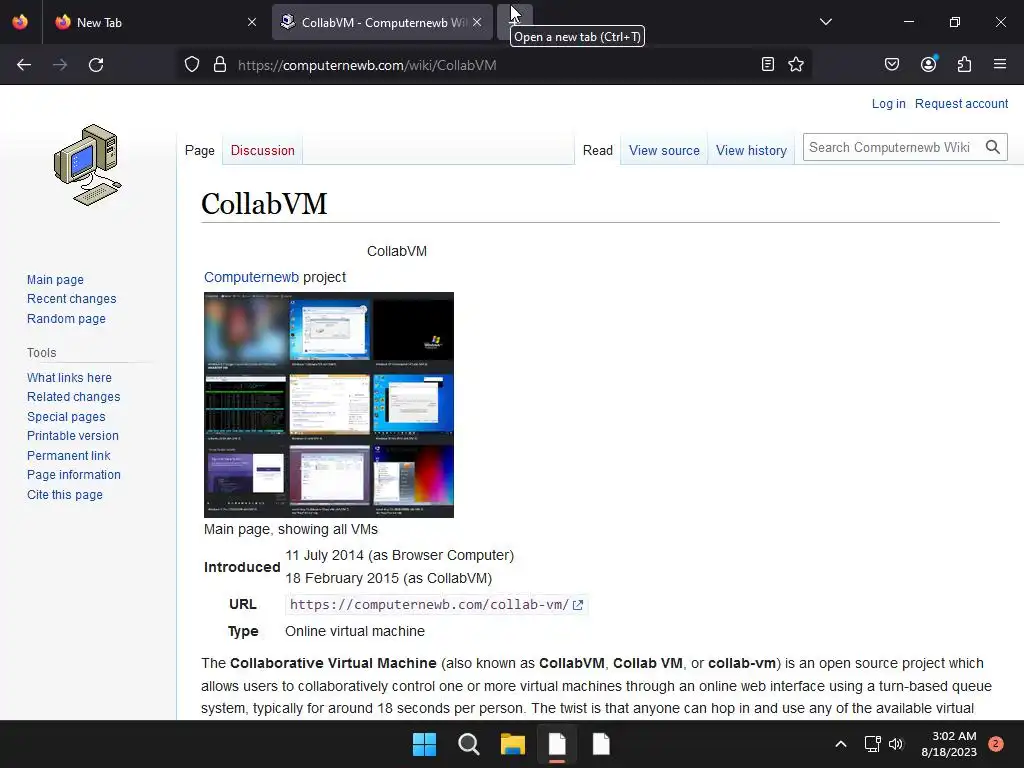Go back to the previous page
Screen dimensions: 1024x768
tap(24, 65)
